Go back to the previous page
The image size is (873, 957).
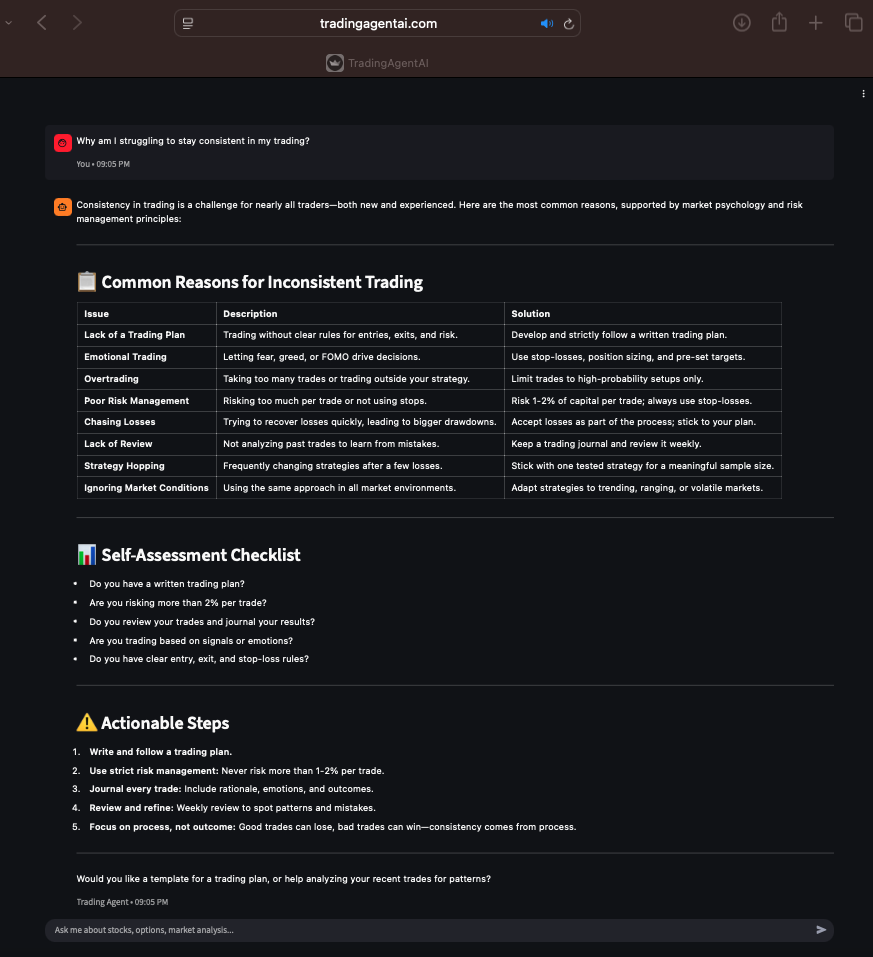coord(42,23)
